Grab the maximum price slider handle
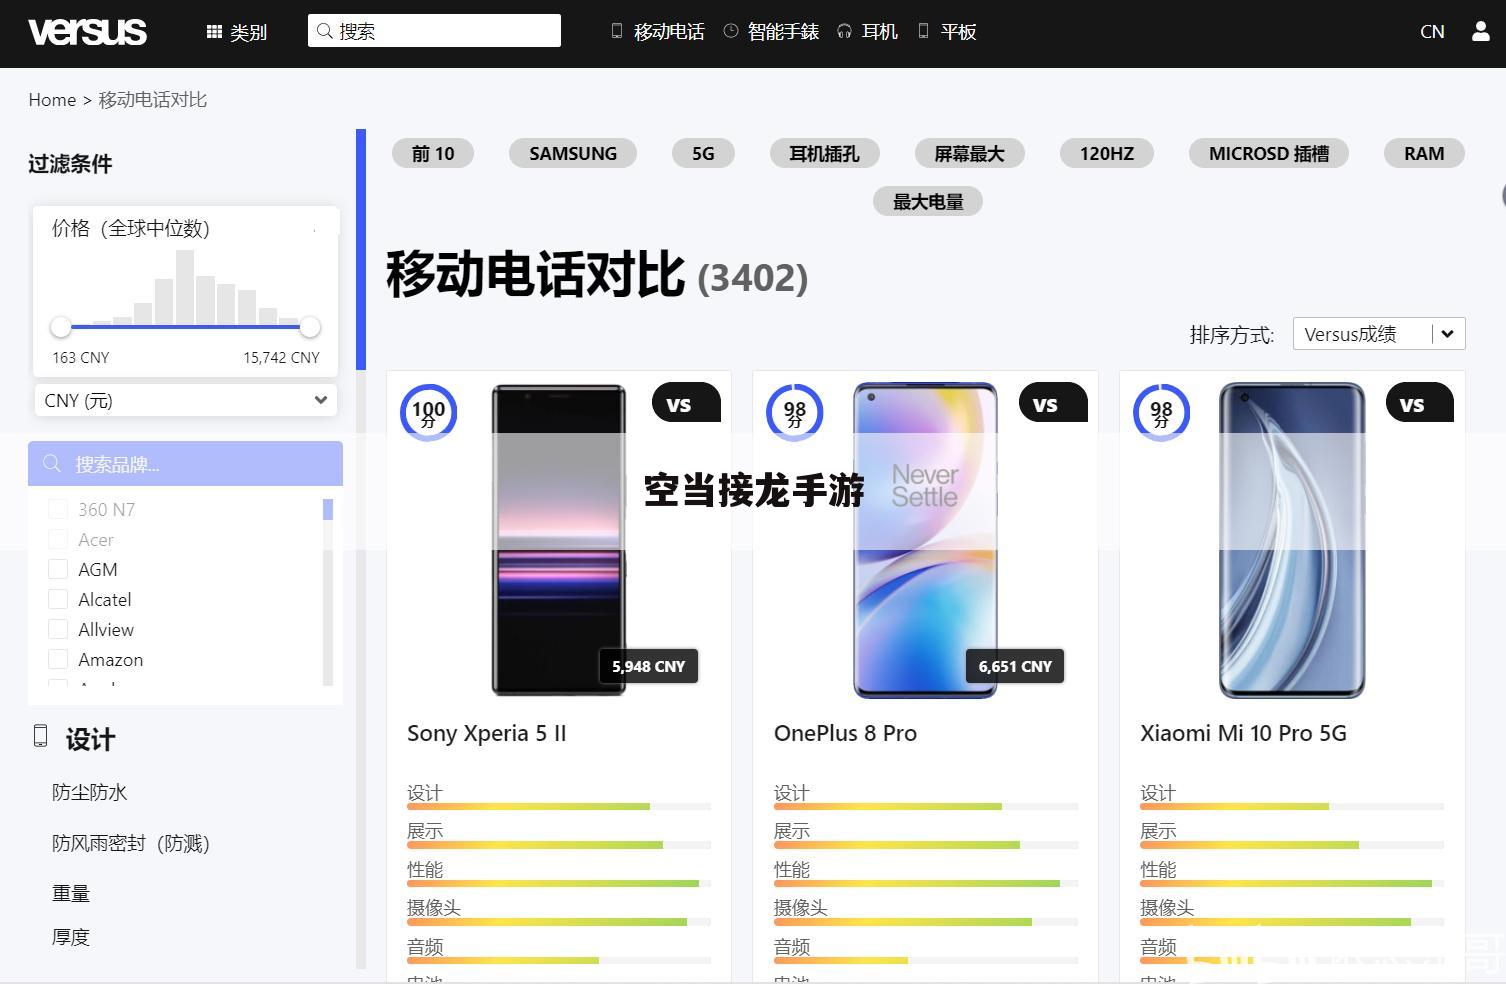Image resolution: width=1506 pixels, height=984 pixels. [x=310, y=327]
